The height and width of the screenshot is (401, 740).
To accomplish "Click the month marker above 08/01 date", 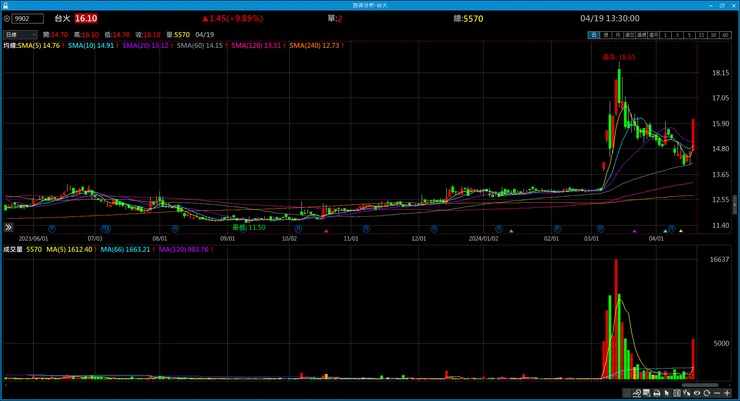I will pyautogui.click(x=175, y=229).
